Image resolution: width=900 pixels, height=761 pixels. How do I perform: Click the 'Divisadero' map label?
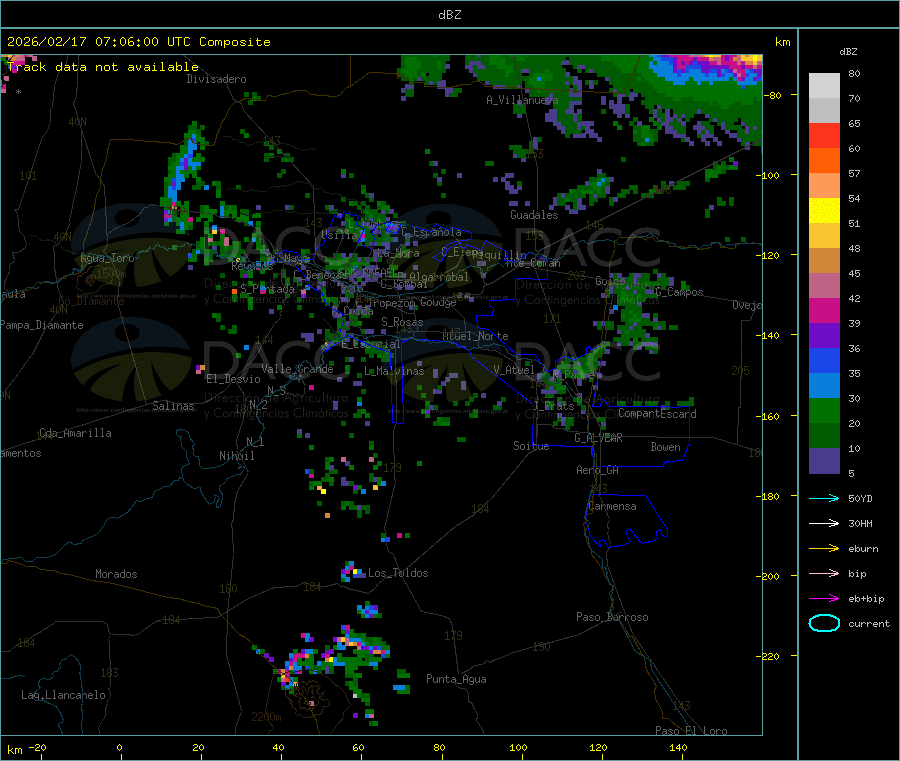coord(216,79)
